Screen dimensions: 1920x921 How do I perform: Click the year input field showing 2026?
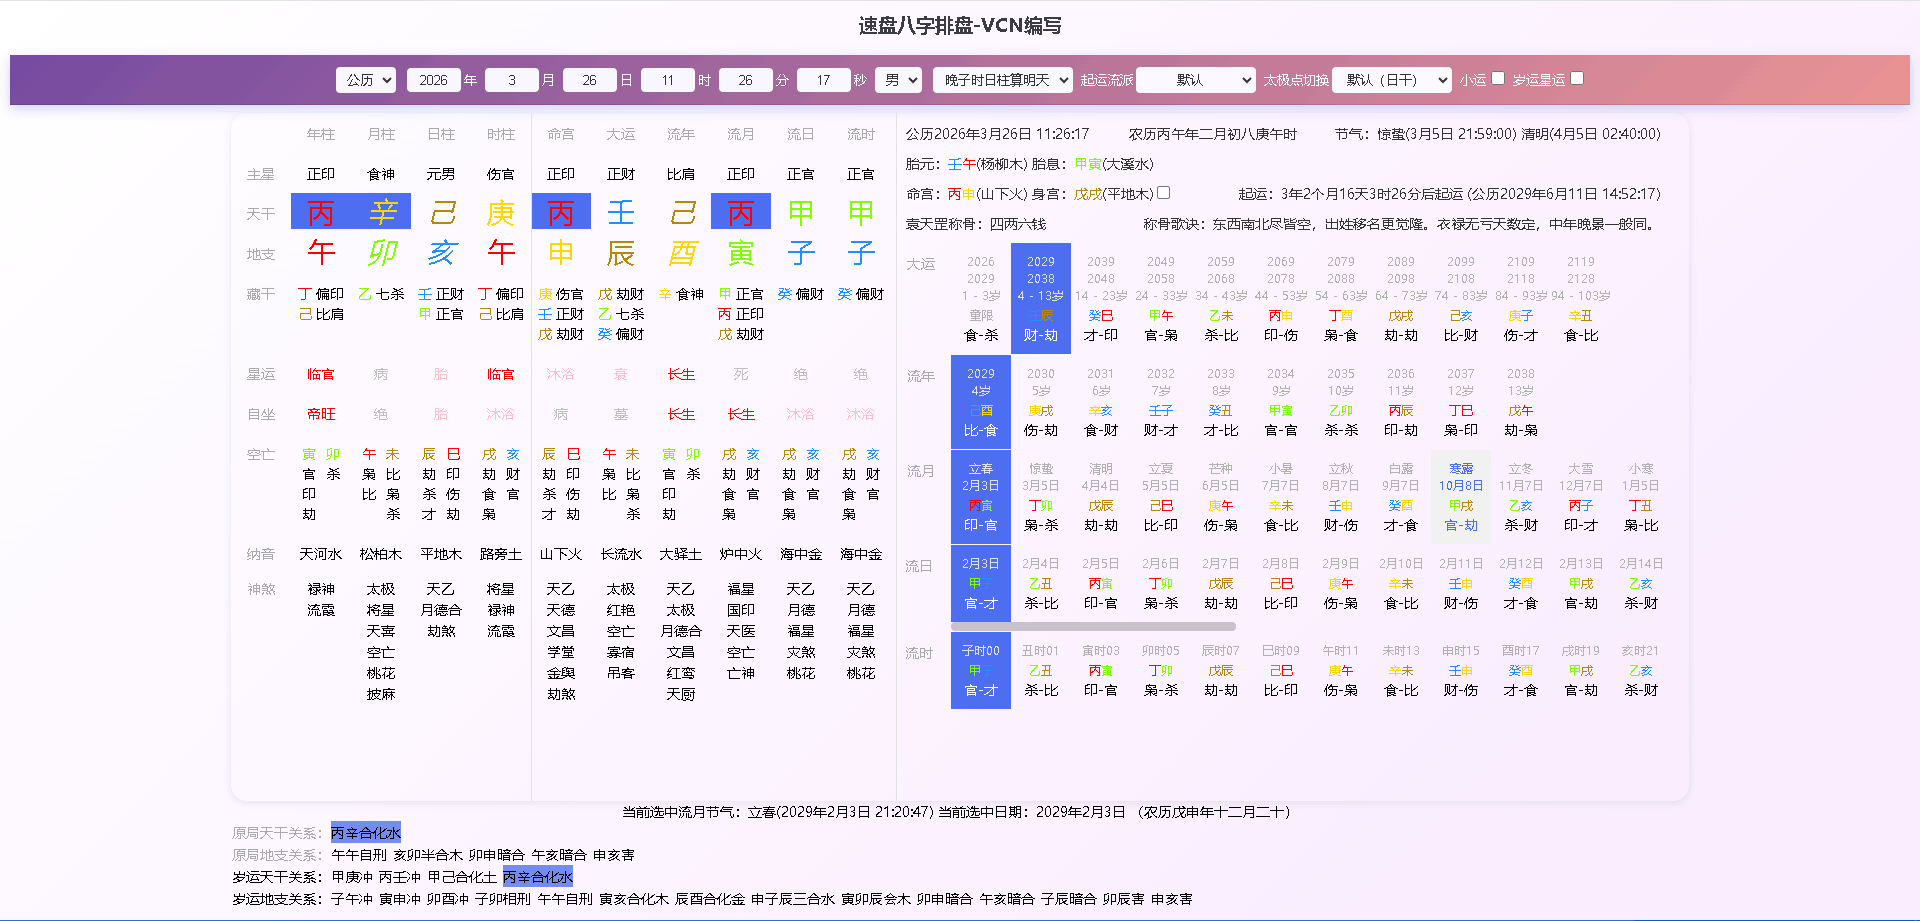[433, 80]
